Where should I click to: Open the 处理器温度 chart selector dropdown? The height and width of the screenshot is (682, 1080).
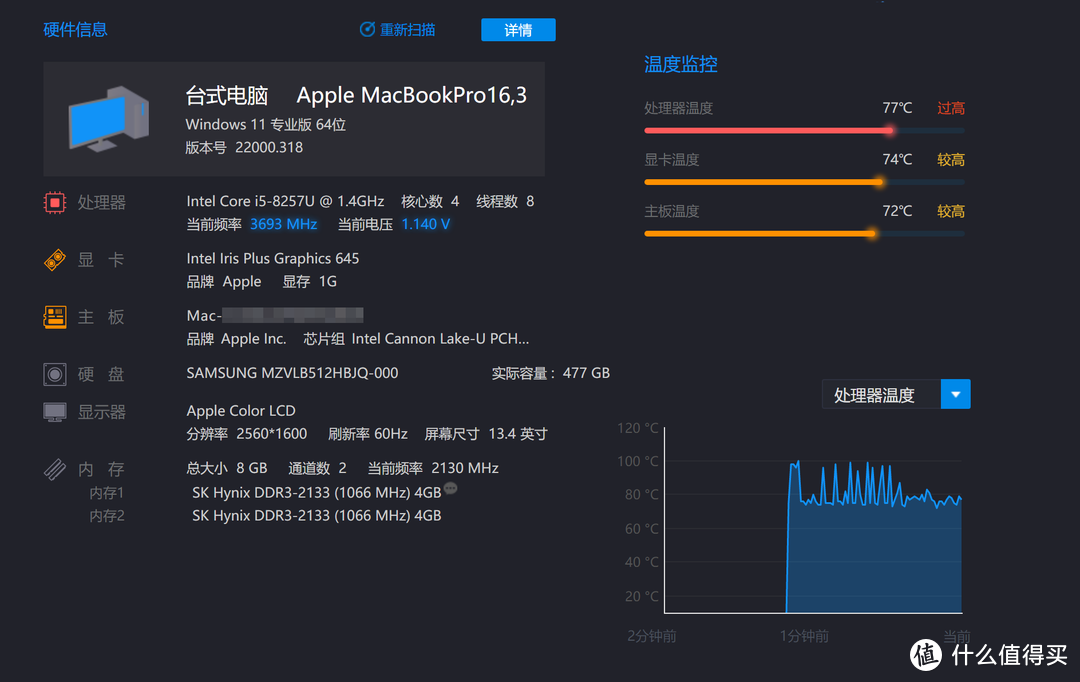(956, 394)
